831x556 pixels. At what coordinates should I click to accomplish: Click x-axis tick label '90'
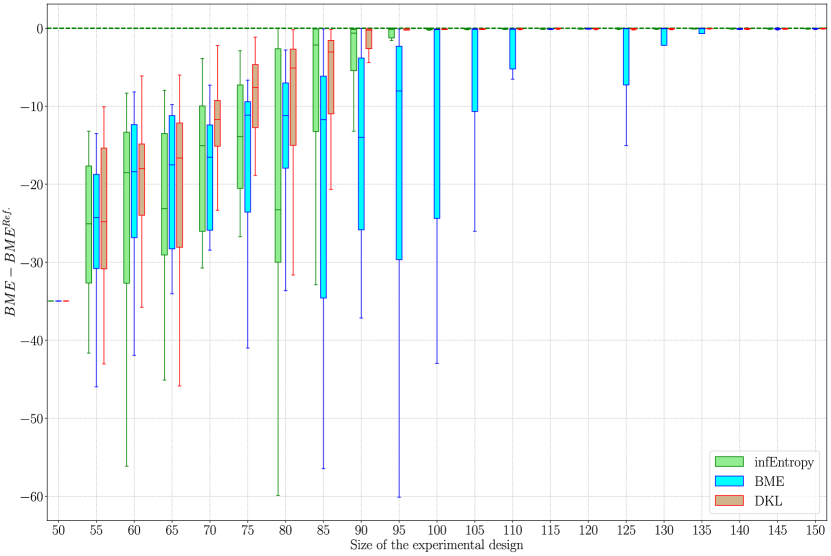[x=361, y=531]
